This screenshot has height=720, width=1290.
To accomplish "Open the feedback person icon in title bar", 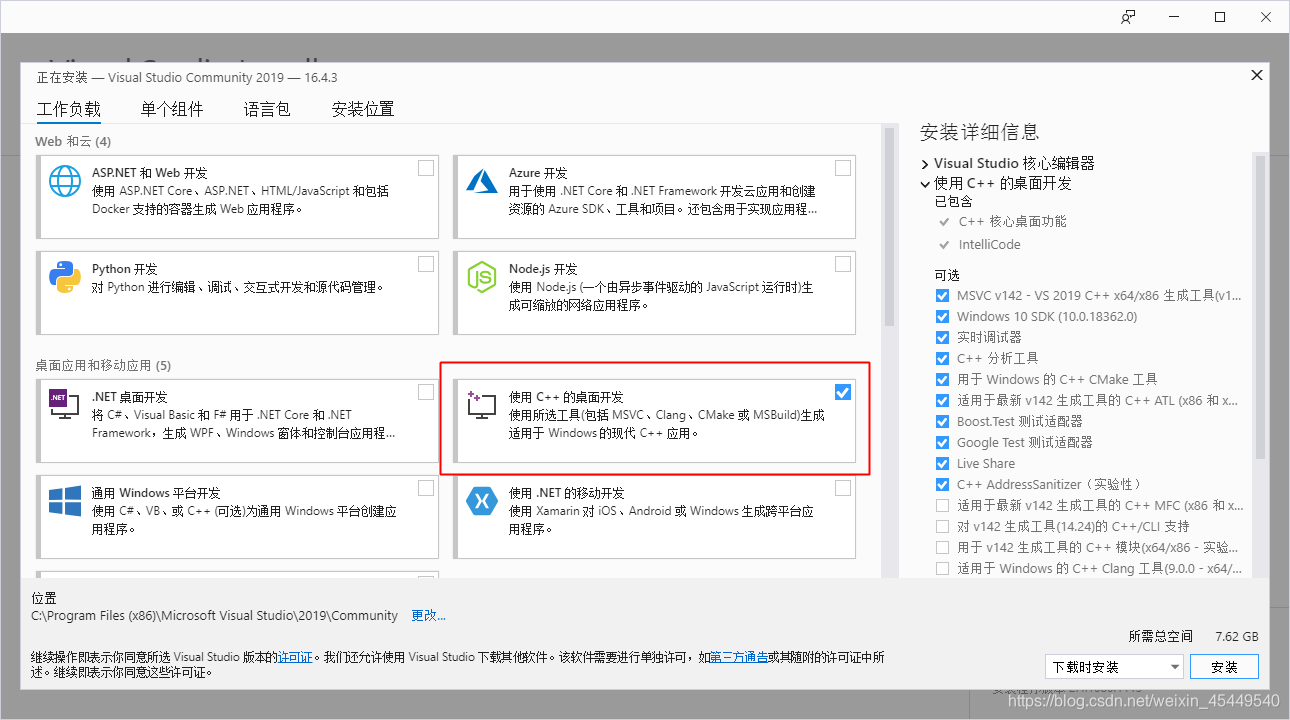I will [x=1127, y=16].
